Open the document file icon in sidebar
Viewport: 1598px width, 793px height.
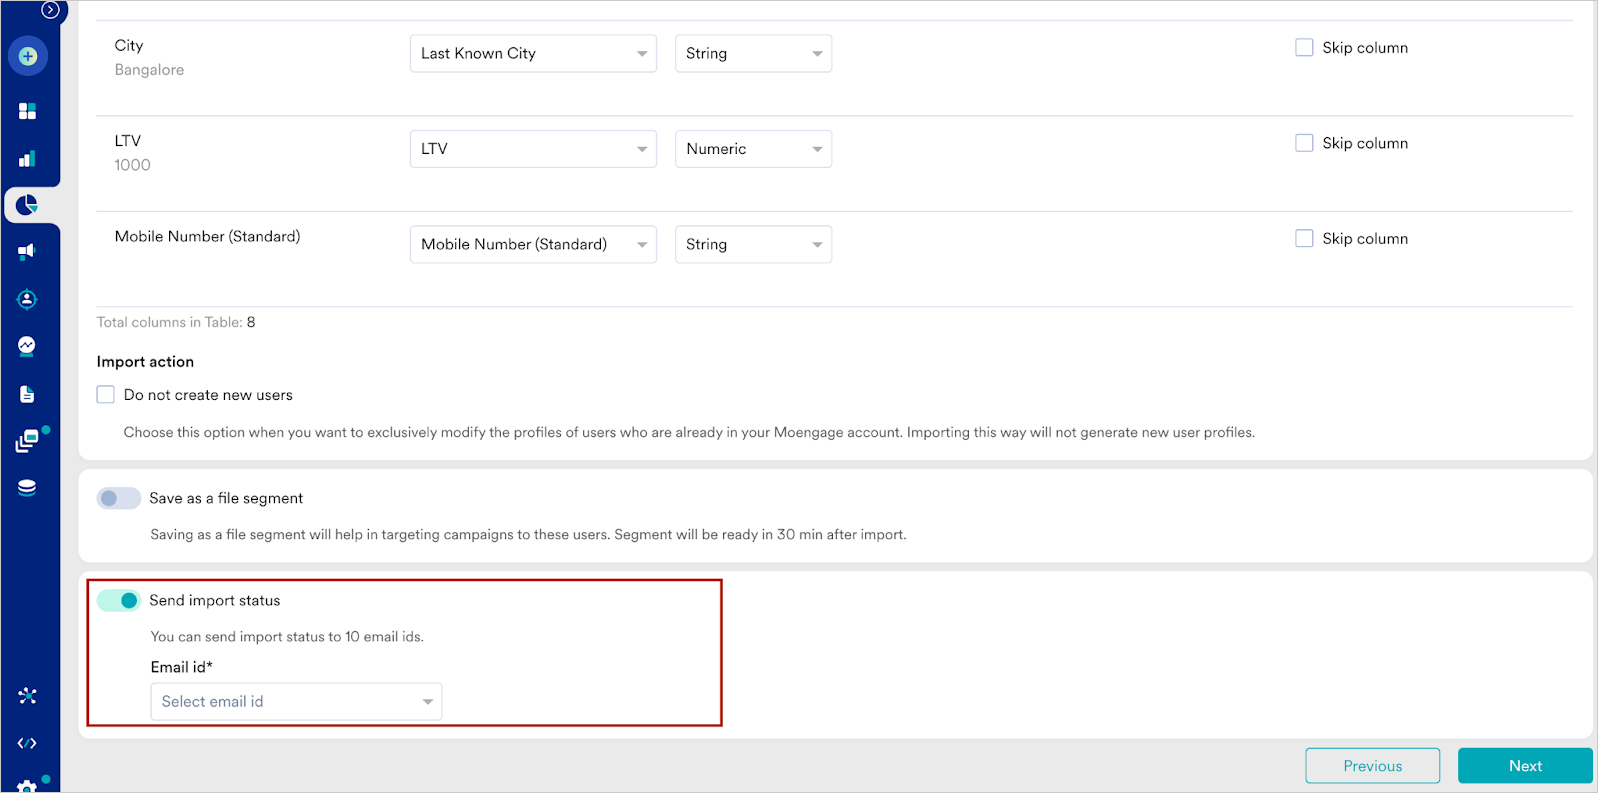[x=28, y=394]
